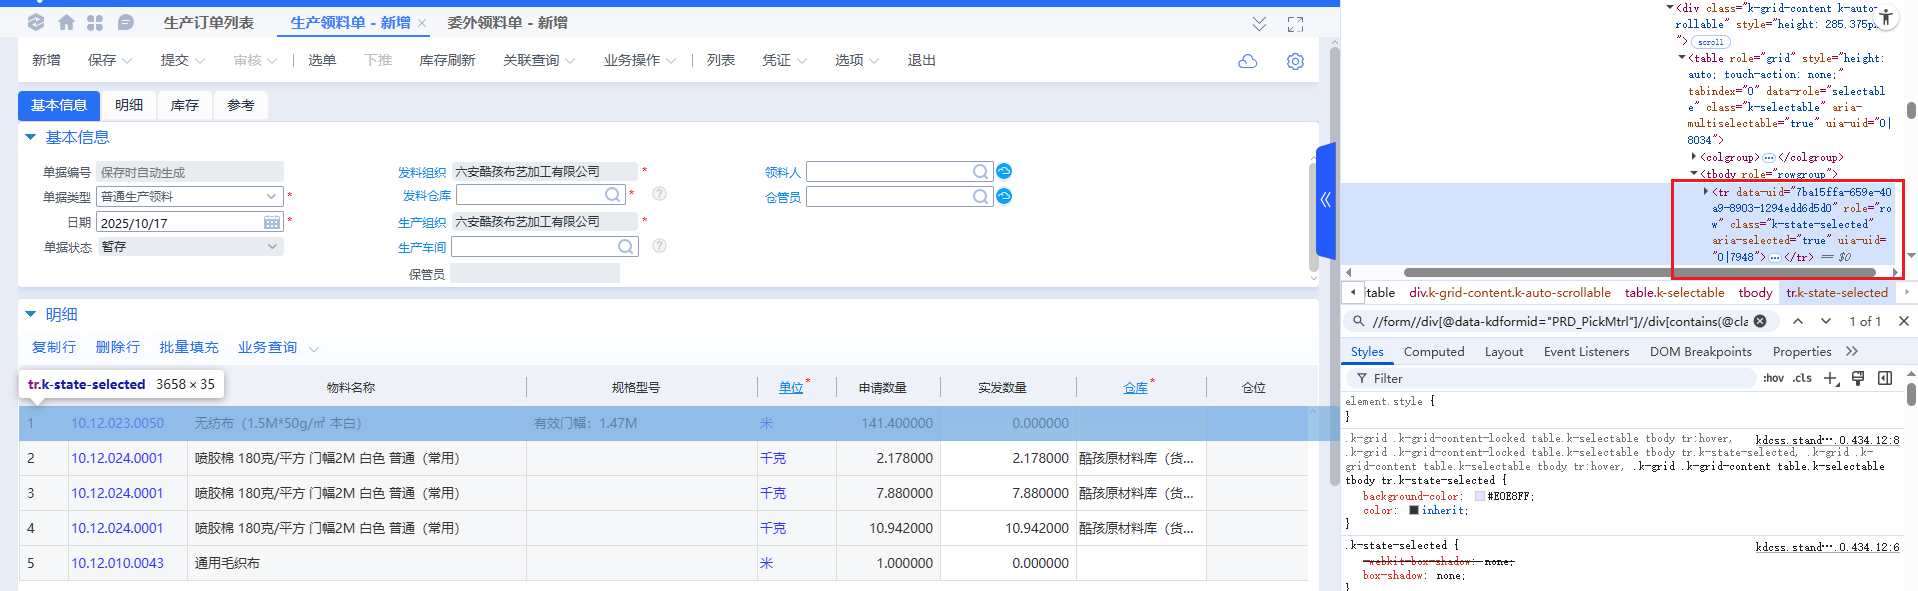Click the 新增 toolbar button
Viewport: 1918px width, 591px height.
46,61
